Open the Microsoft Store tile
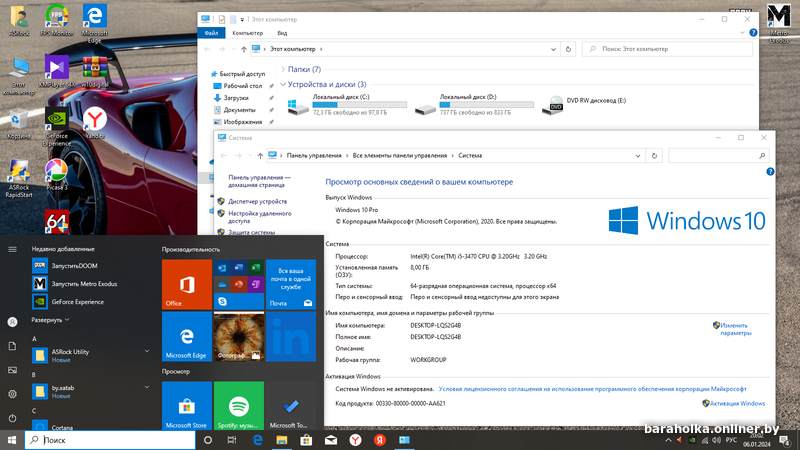The height and width of the screenshot is (450, 800). [x=186, y=405]
